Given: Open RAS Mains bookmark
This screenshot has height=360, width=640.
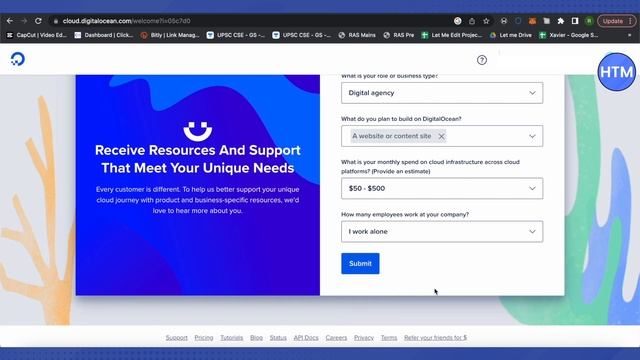Looking at the screenshot, I should coord(357,35).
